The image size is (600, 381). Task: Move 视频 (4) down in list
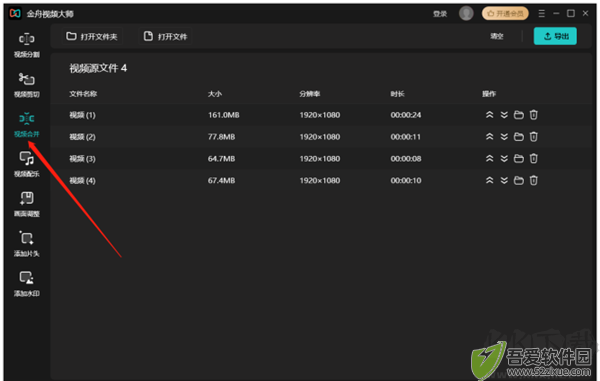504,180
